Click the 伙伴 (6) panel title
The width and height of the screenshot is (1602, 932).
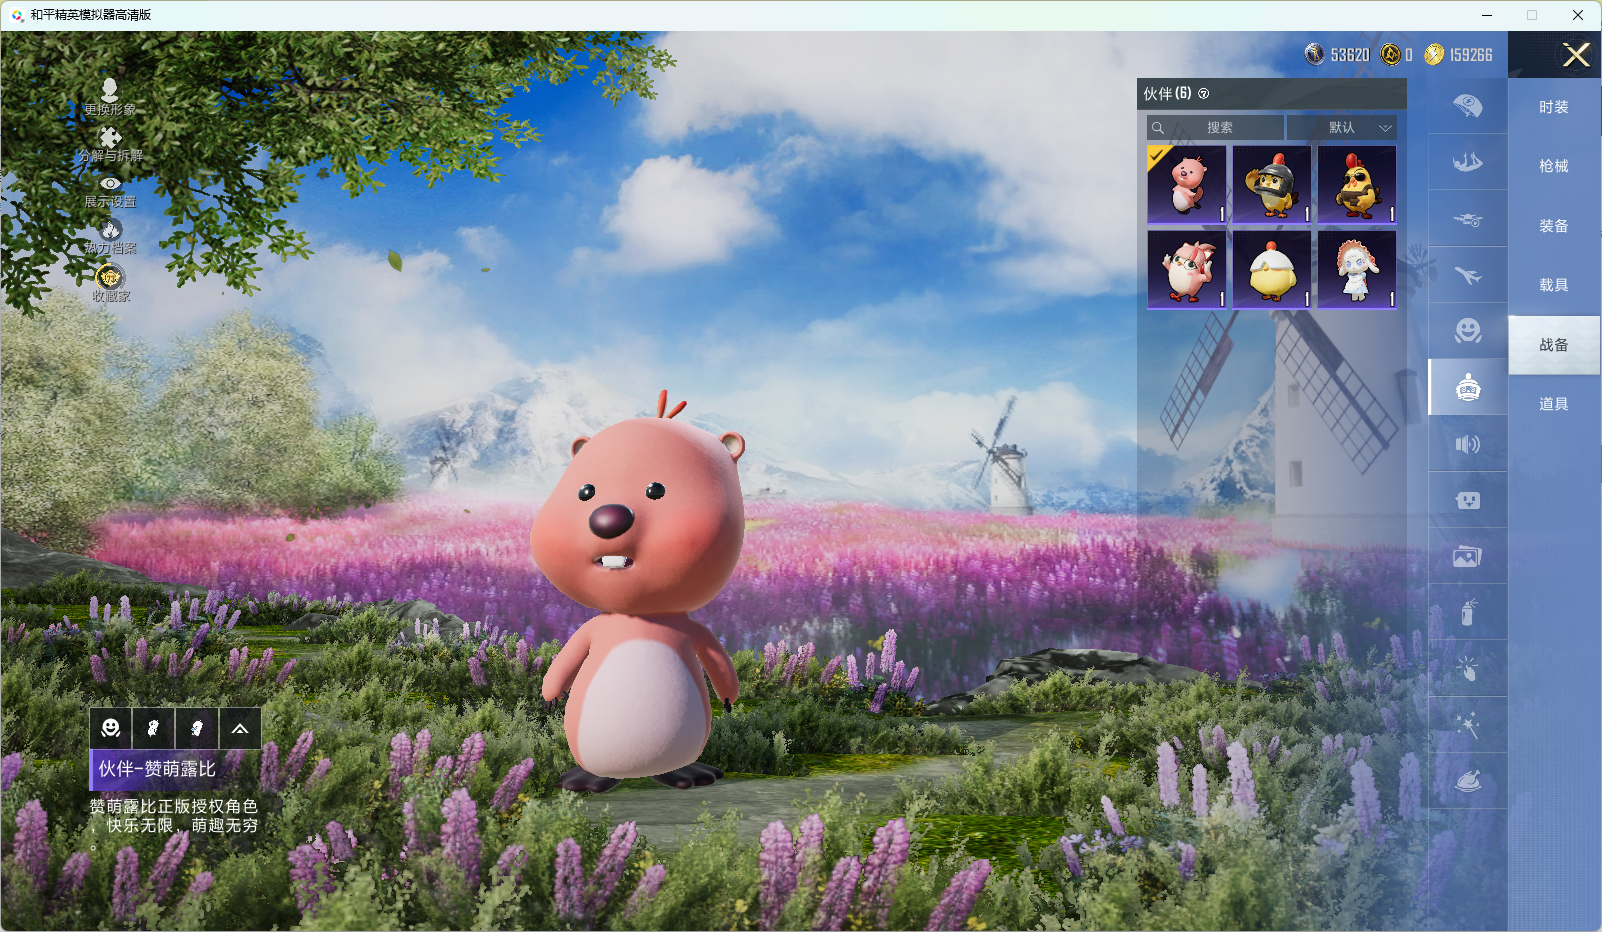(x=1167, y=94)
